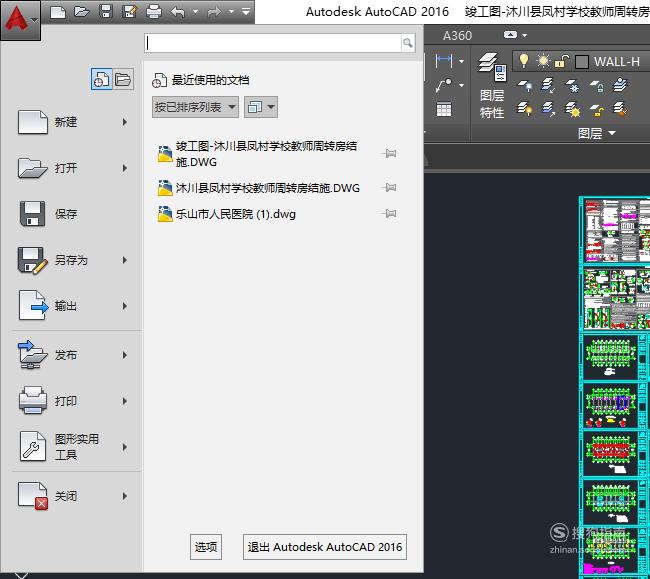The width and height of the screenshot is (650, 579).
Task: Pin the 竣工图-沐川县凤村学校 recent document
Action: pyautogui.click(x=389, y=154)
